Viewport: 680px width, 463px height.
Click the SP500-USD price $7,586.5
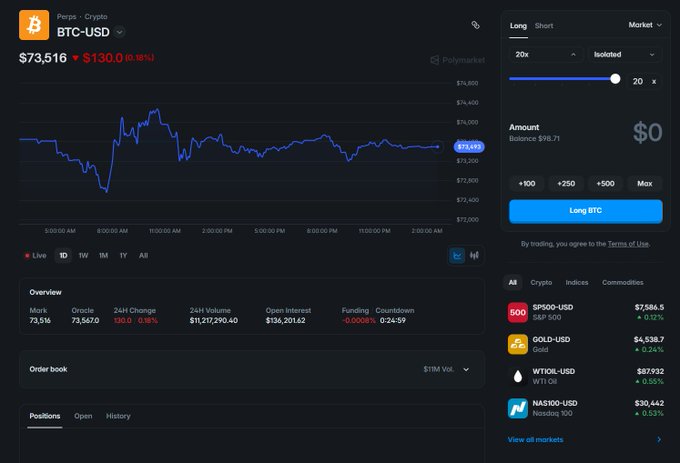click(649, 307)
